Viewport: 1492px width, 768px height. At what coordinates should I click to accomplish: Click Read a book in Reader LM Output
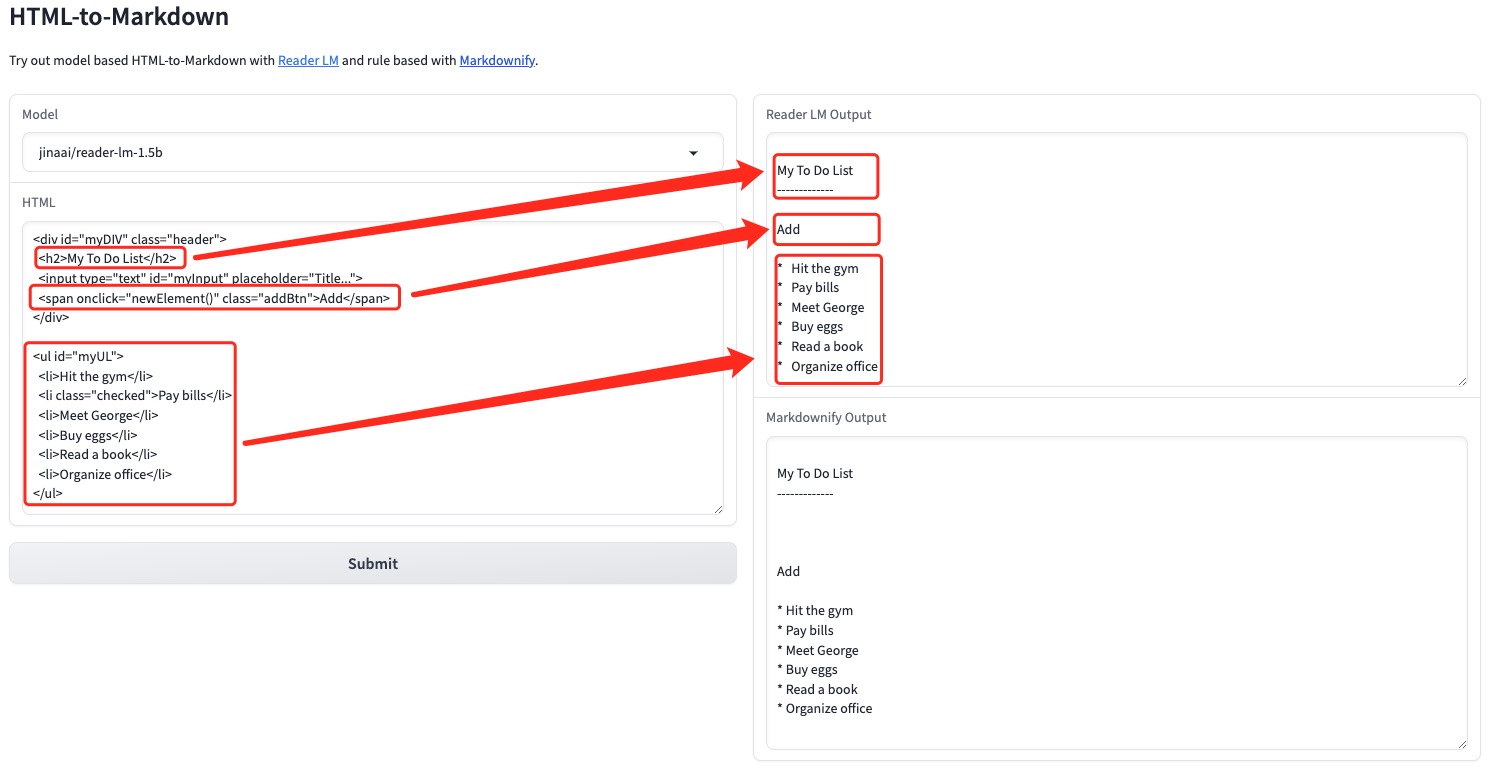point(827,346)
